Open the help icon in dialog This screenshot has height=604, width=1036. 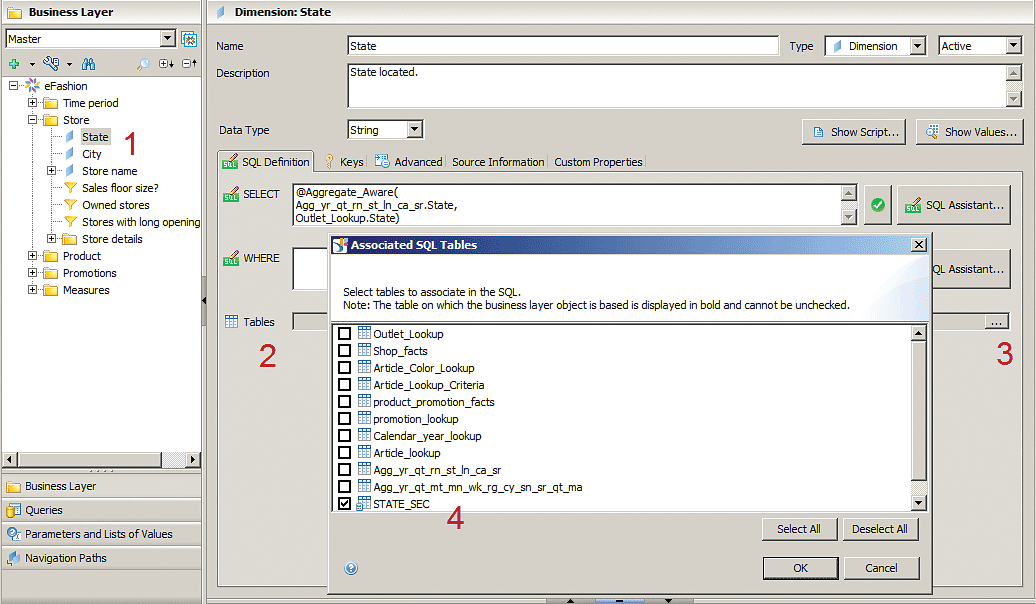[351, 568]
